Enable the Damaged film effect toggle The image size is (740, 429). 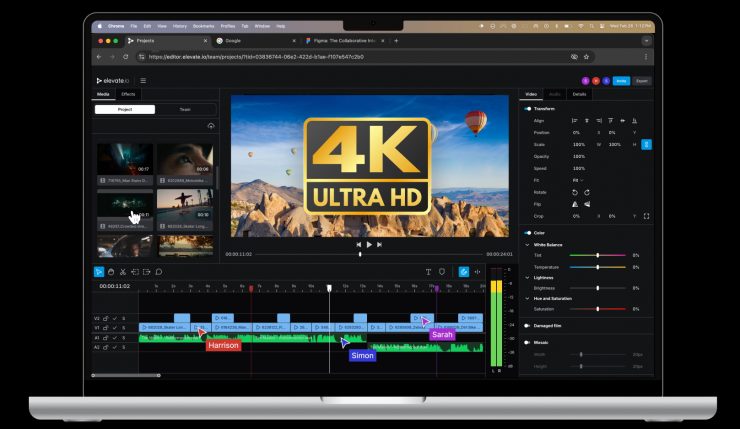pyautogui.click(x=527, y=325)
